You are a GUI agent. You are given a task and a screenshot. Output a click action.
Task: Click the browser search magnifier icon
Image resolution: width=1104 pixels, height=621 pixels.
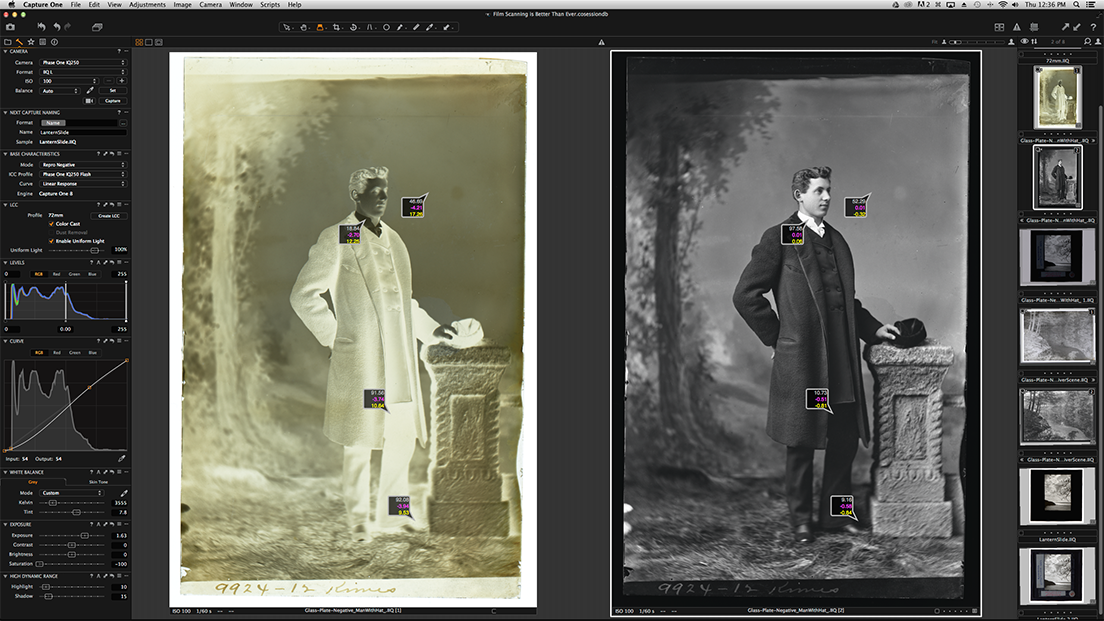pos(1088,42)
